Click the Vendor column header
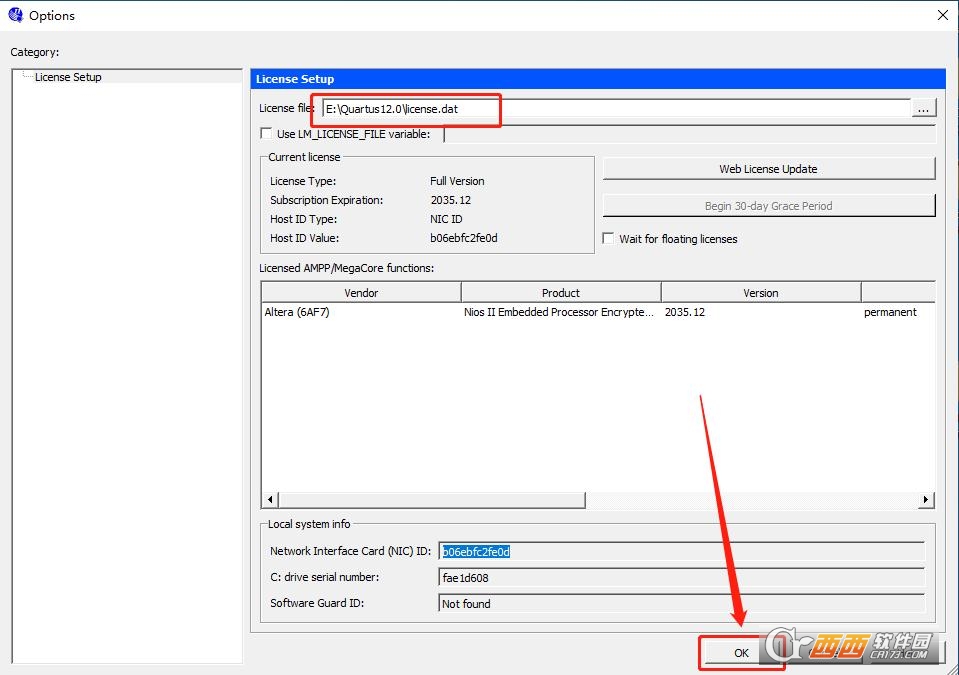This screenshot has height=675, width=959. point(361,293)
